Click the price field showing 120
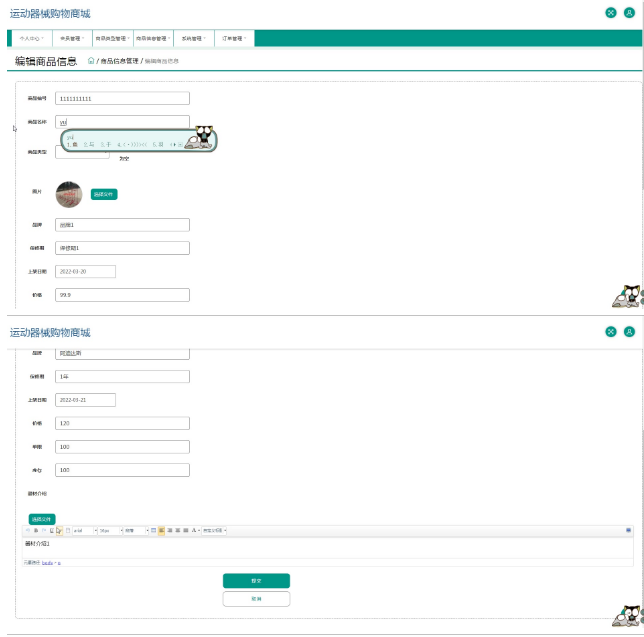Viewport: 644px width, 637px height. (x=122, y=423)
